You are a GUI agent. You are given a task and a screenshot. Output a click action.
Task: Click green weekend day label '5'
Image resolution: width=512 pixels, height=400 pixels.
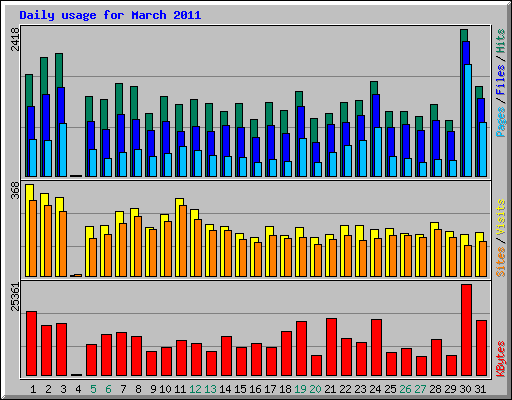[93, 389]
